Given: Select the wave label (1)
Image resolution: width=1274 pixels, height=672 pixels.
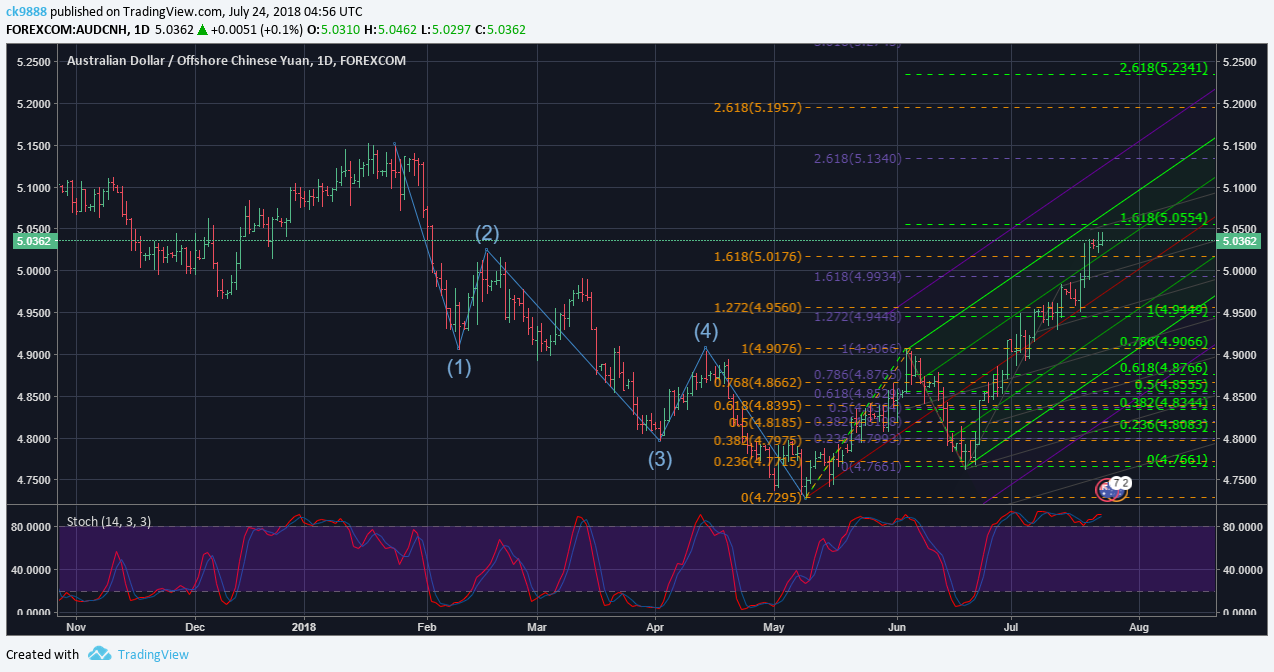Looking at the screenshot, I should tap(459, 367).
